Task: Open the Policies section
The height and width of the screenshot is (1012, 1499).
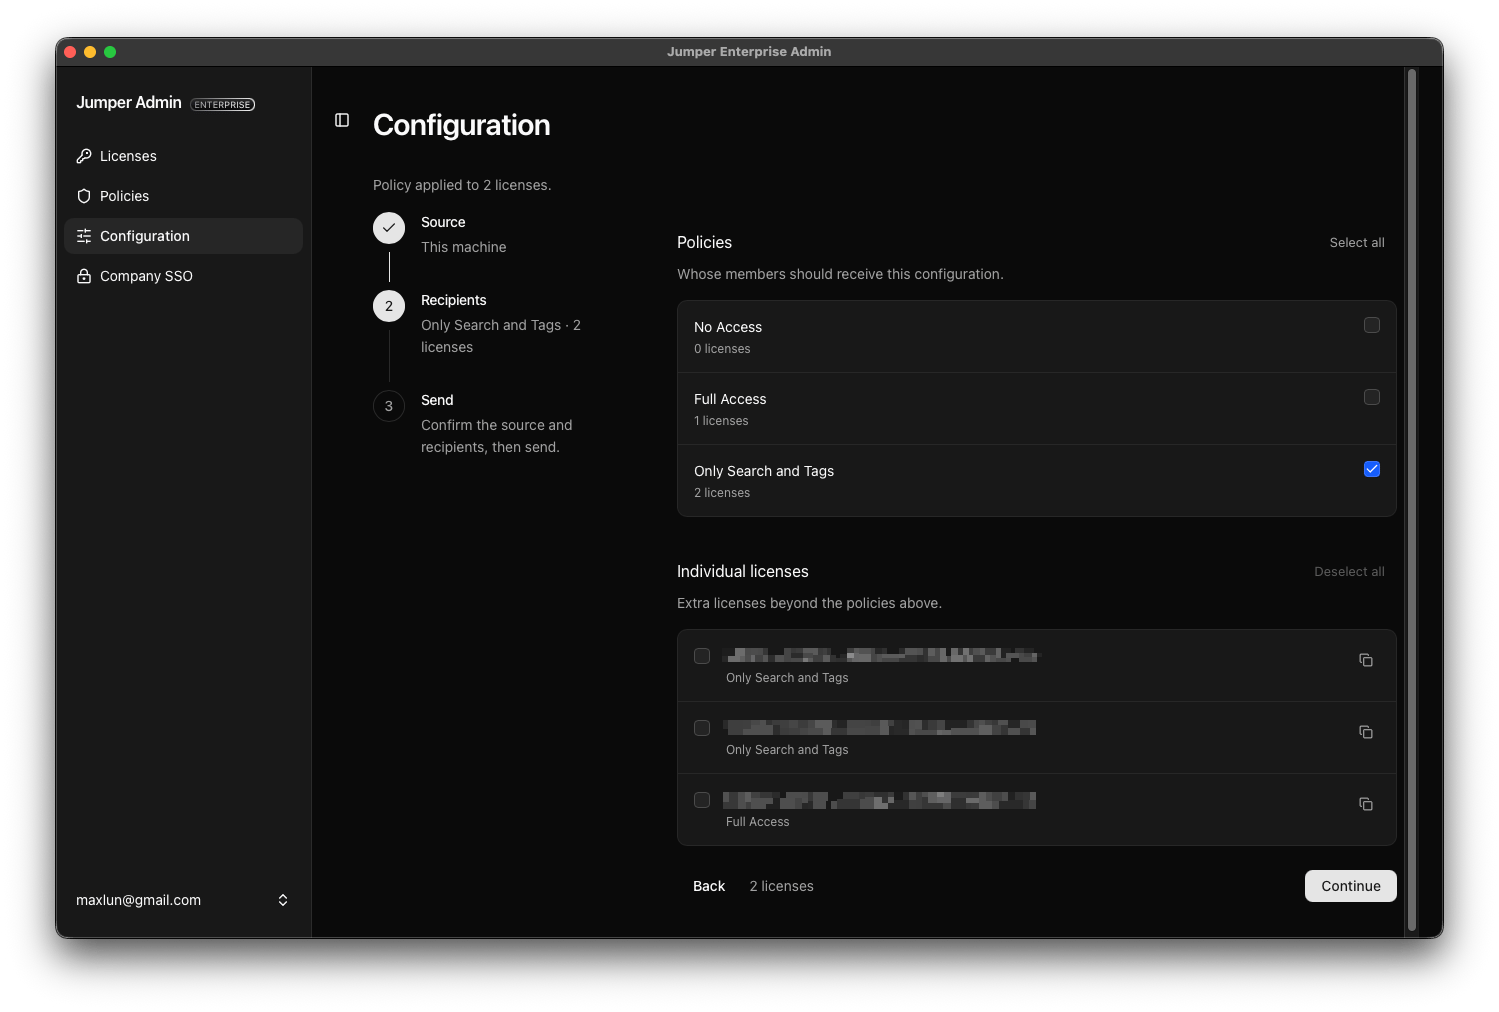Action: tap(183, 196)
